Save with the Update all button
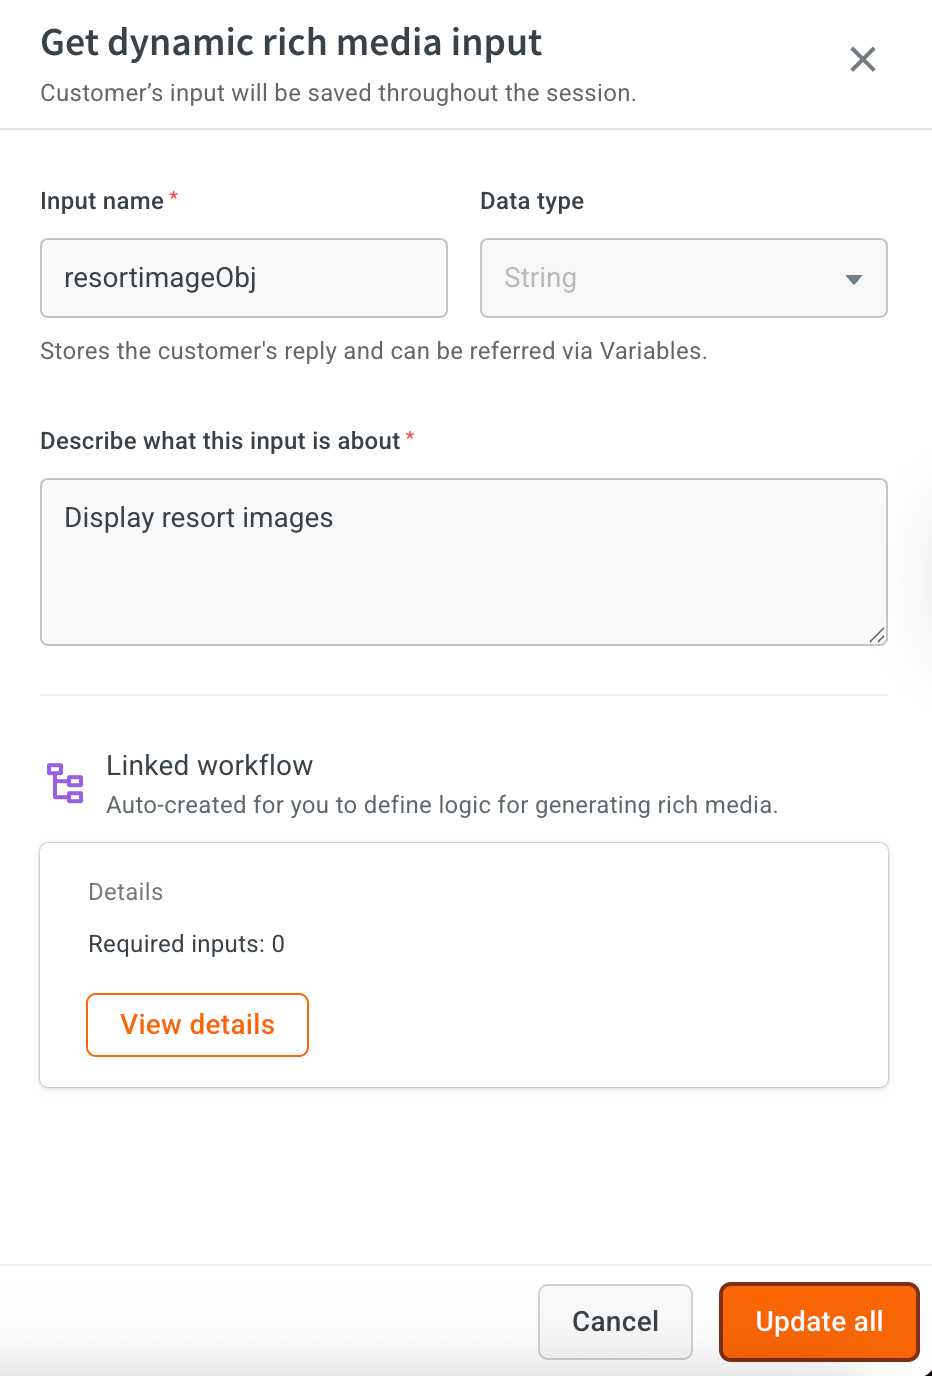Viewport: 932px width, 1376px height. pos(818,1321)
